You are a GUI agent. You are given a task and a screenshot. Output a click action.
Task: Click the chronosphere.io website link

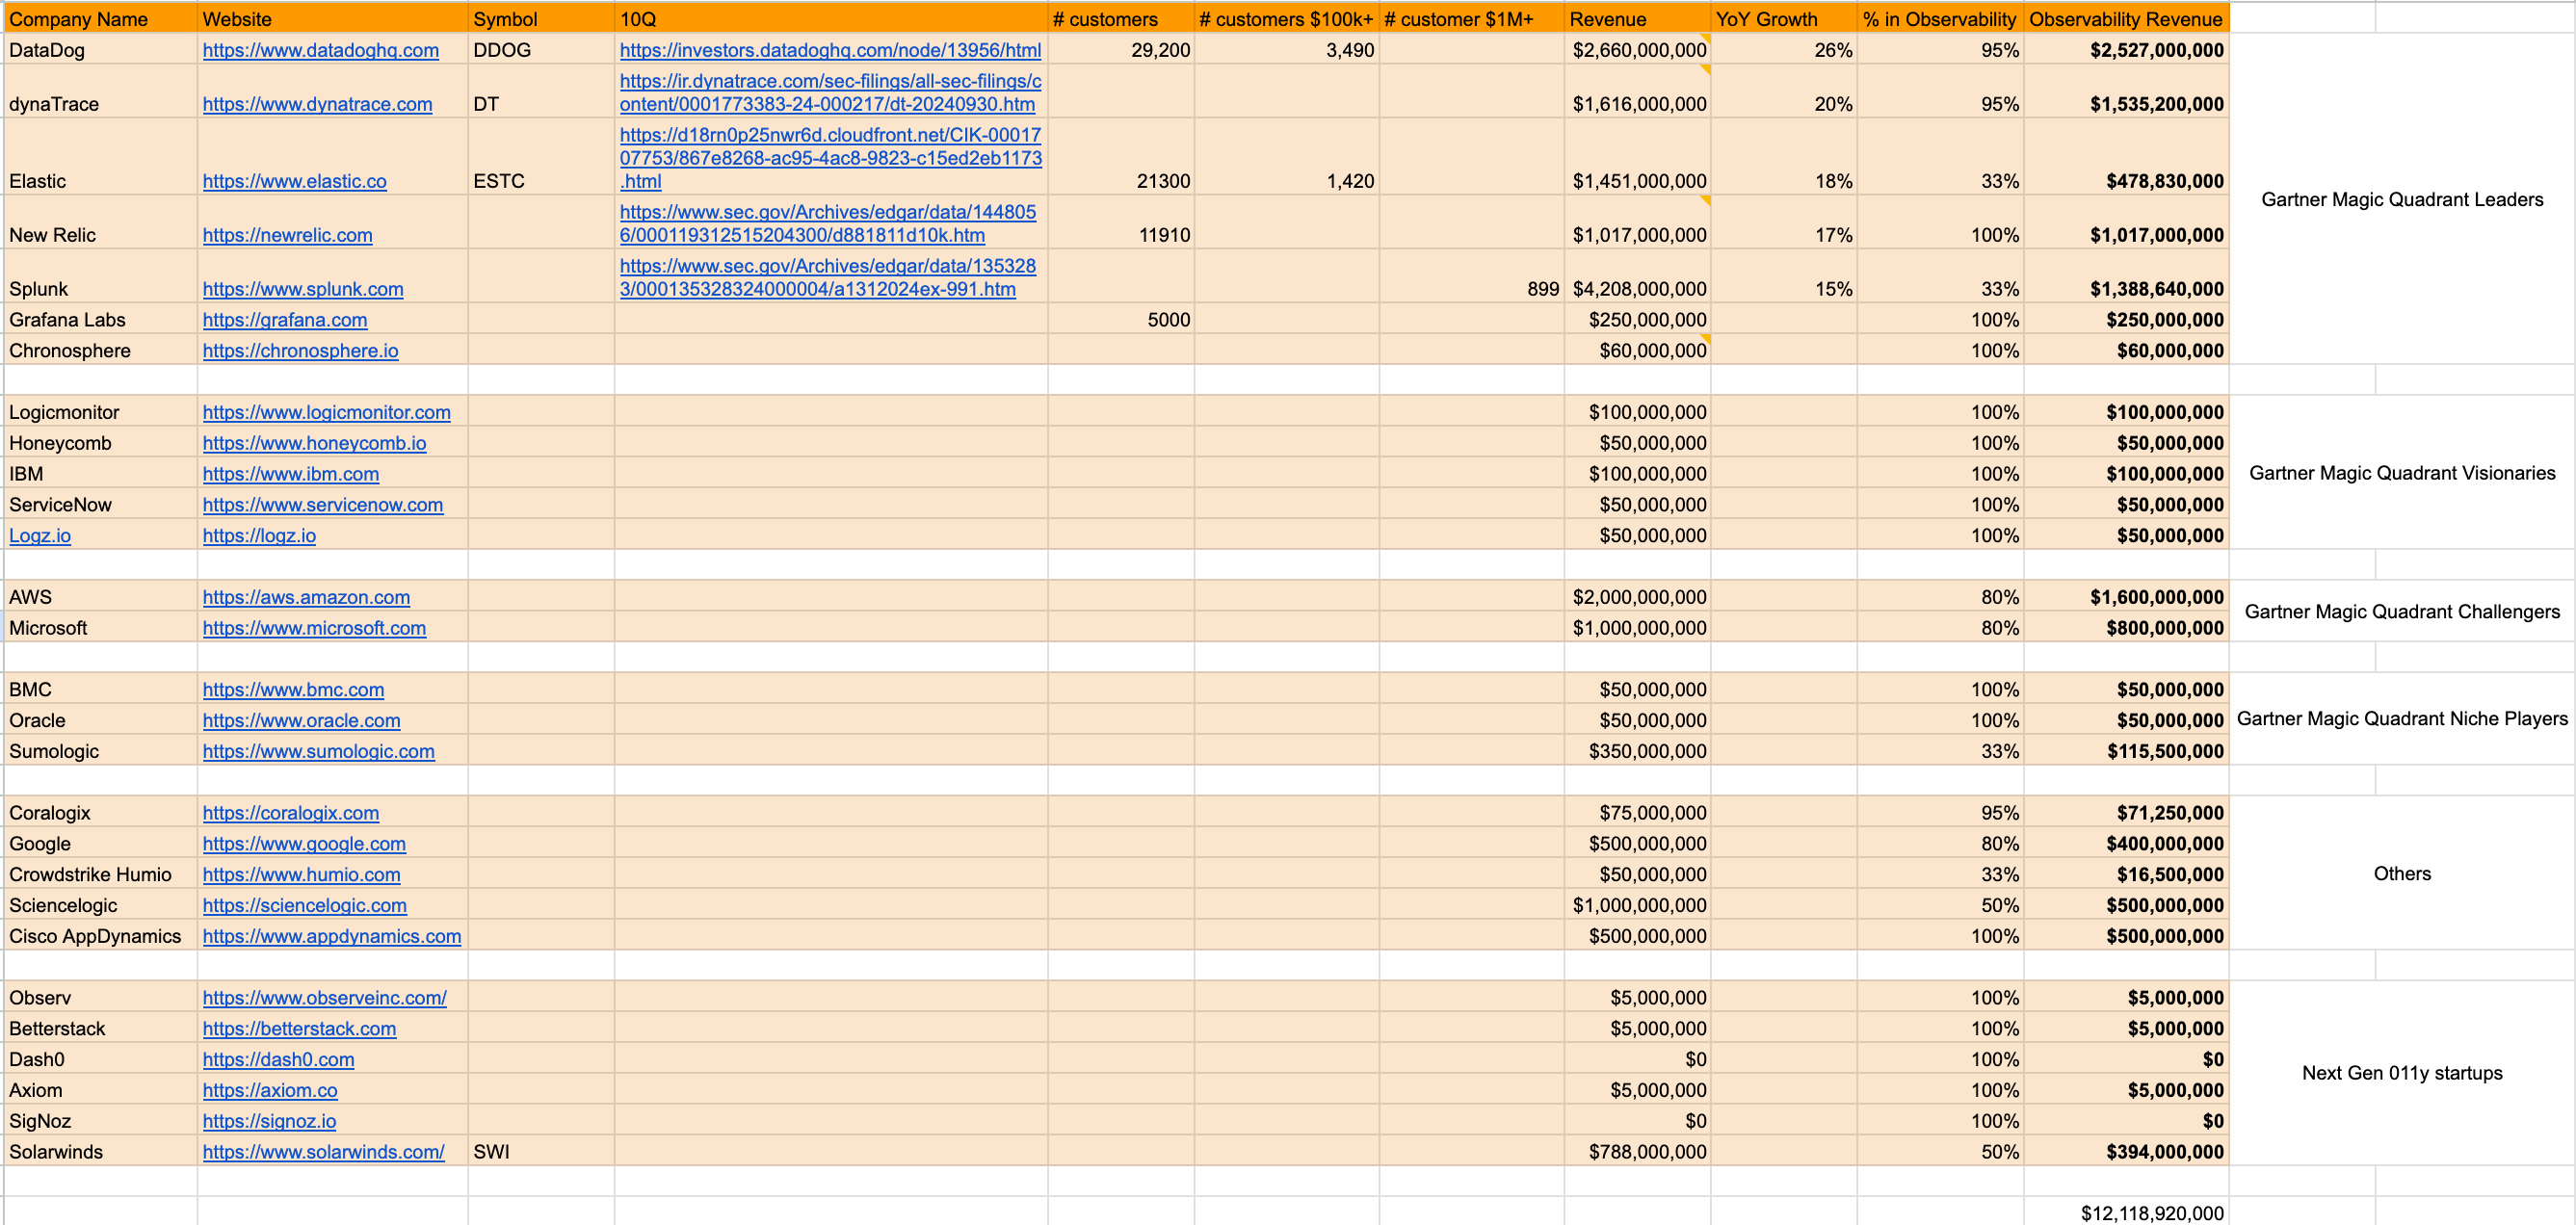[300, 351]
